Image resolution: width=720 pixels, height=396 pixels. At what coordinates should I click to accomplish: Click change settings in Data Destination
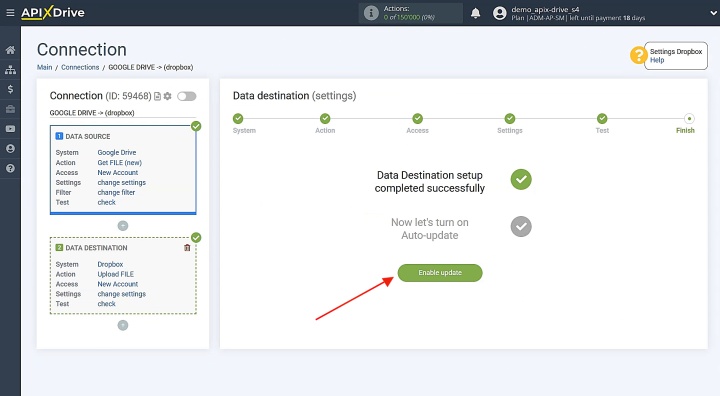pos(122,294)
